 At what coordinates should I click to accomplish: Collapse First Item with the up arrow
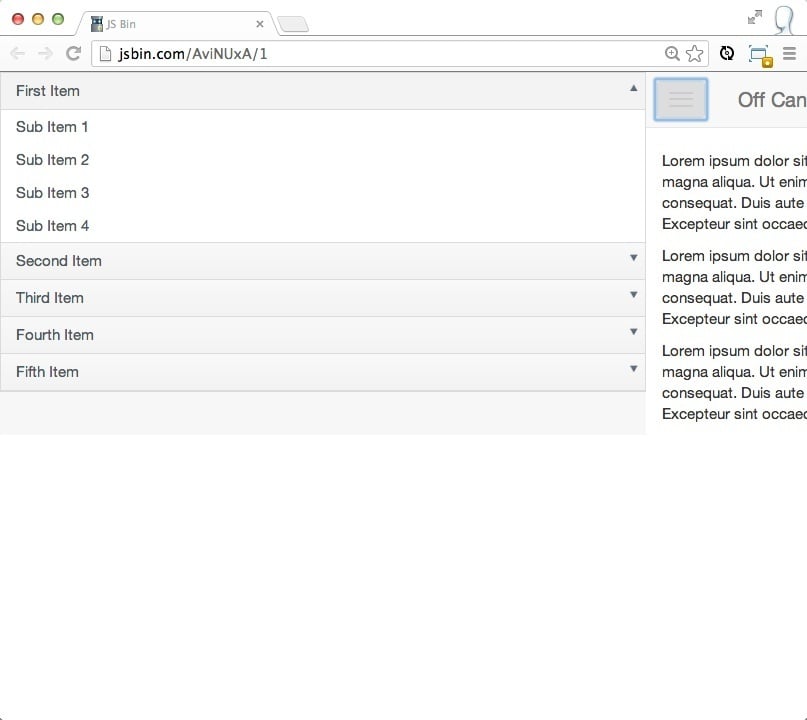634,88
